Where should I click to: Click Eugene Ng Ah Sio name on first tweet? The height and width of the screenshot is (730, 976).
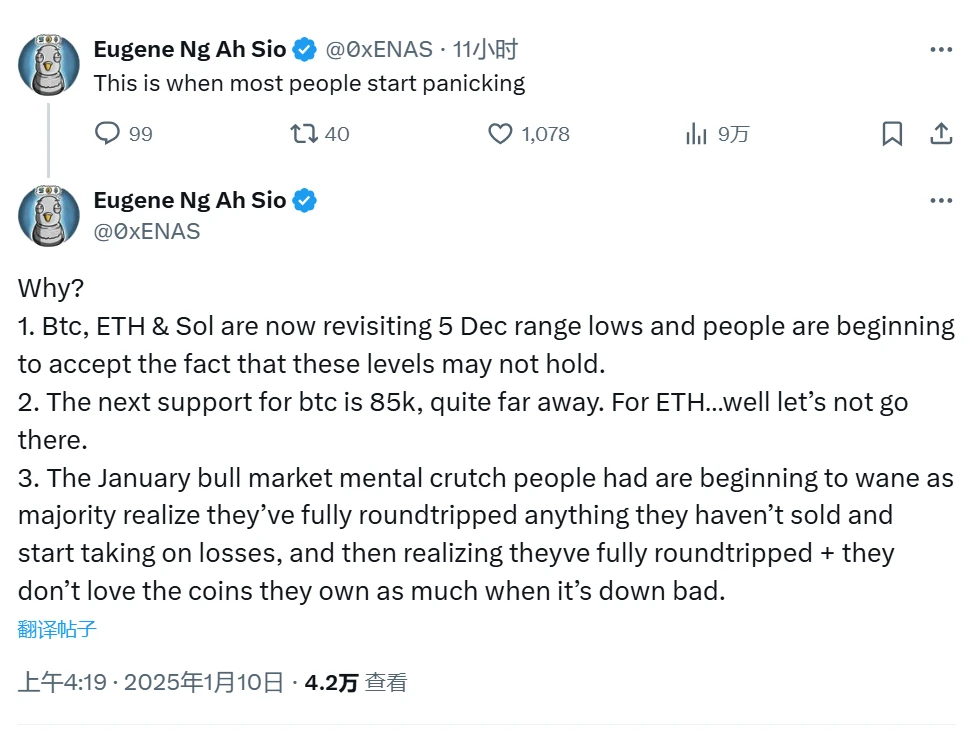(x=190, y=49)
